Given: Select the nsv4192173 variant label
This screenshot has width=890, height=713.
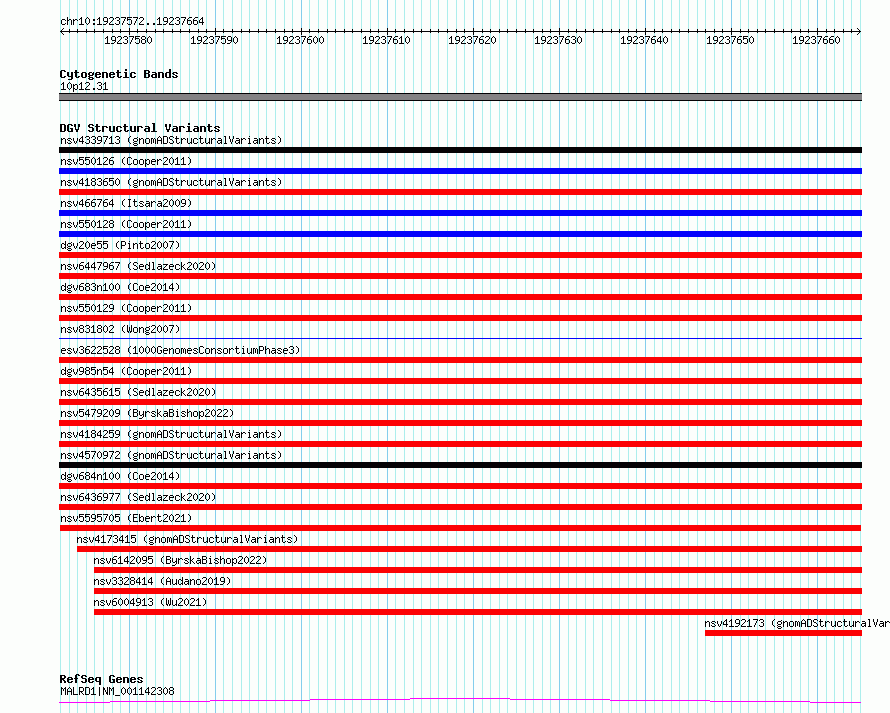Looking at the screenshot, I should coord(797,623).
